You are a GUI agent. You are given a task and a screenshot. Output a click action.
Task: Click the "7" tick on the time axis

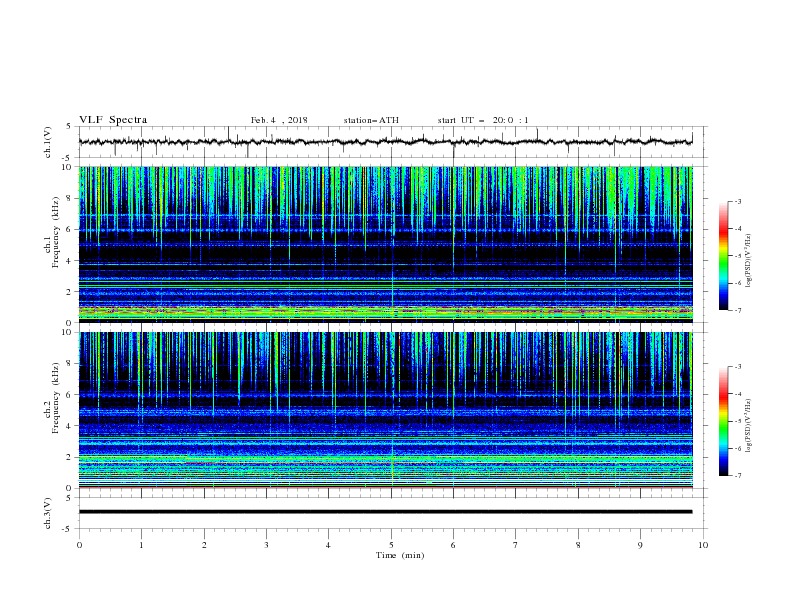pyautogui.click(x=516, y=545)
